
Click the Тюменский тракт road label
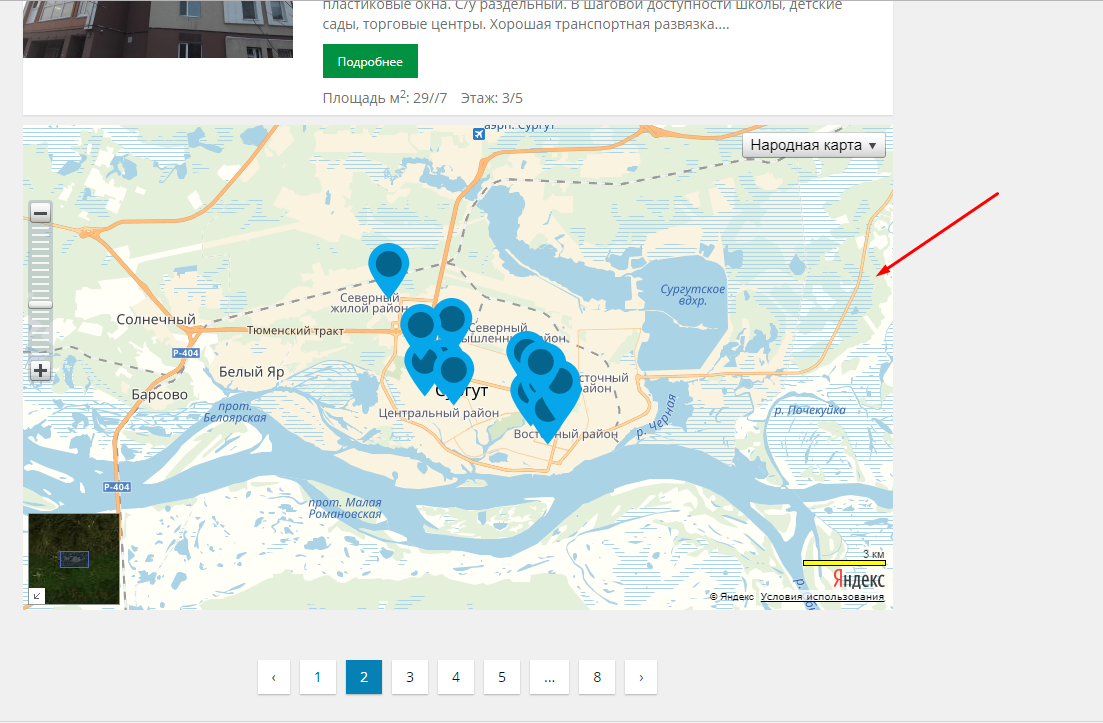[x=295, y=331]
